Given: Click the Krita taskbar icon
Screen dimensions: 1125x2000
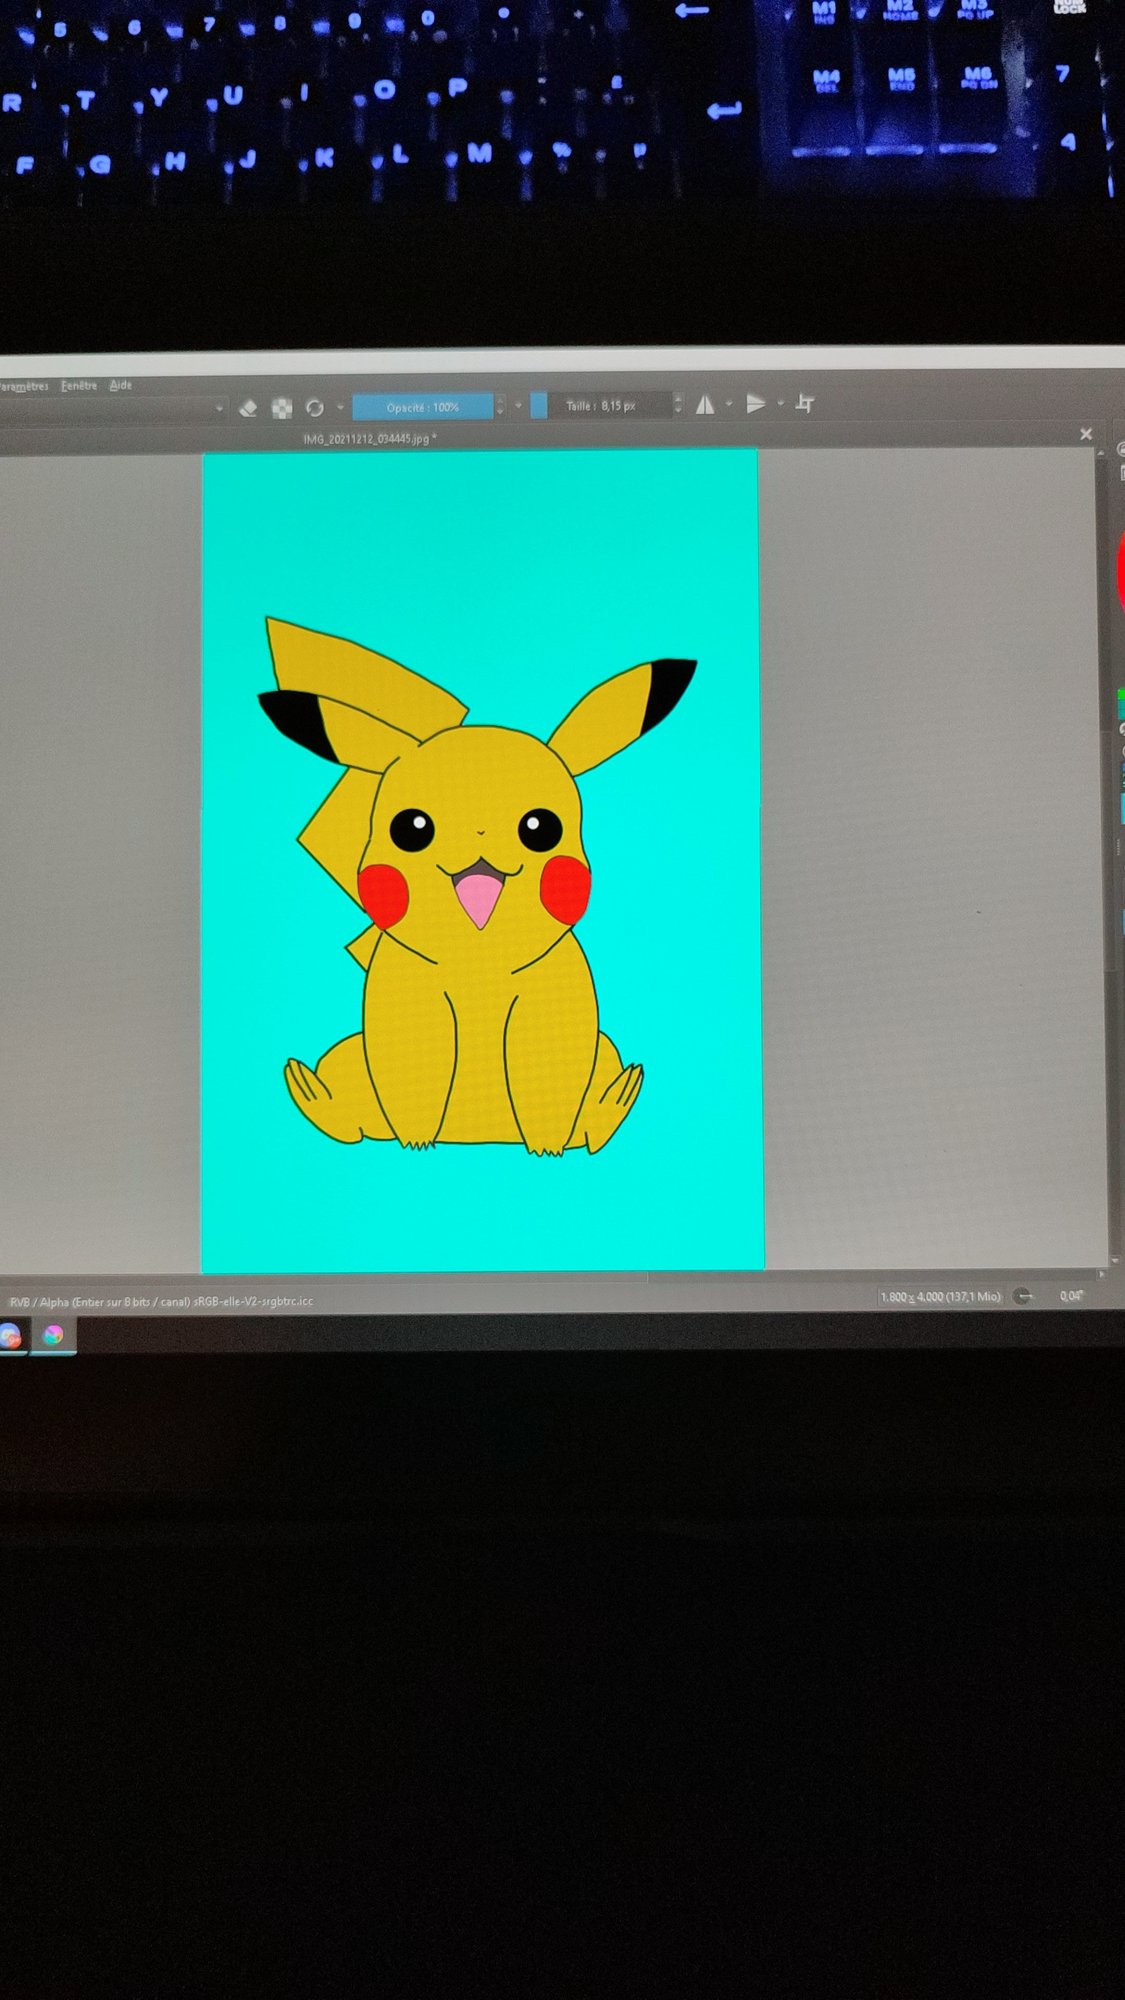Looking at the screenshot, I should pyautogui.click(x=53, y=1334).
